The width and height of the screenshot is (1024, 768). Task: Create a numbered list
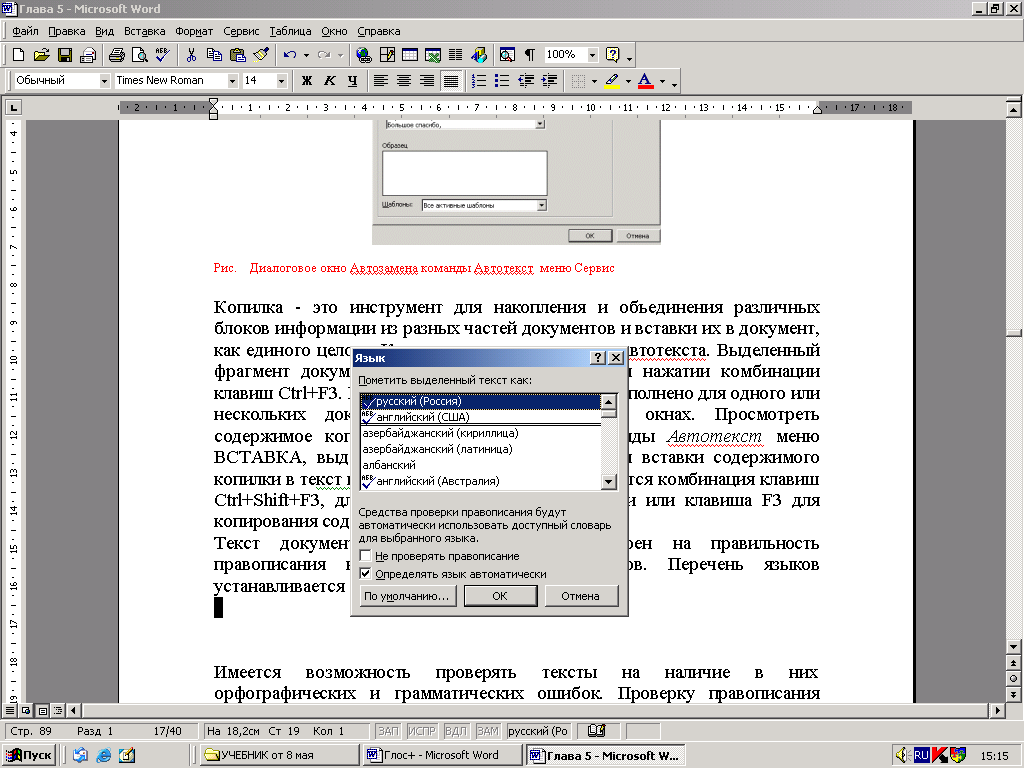click(479, 80)
